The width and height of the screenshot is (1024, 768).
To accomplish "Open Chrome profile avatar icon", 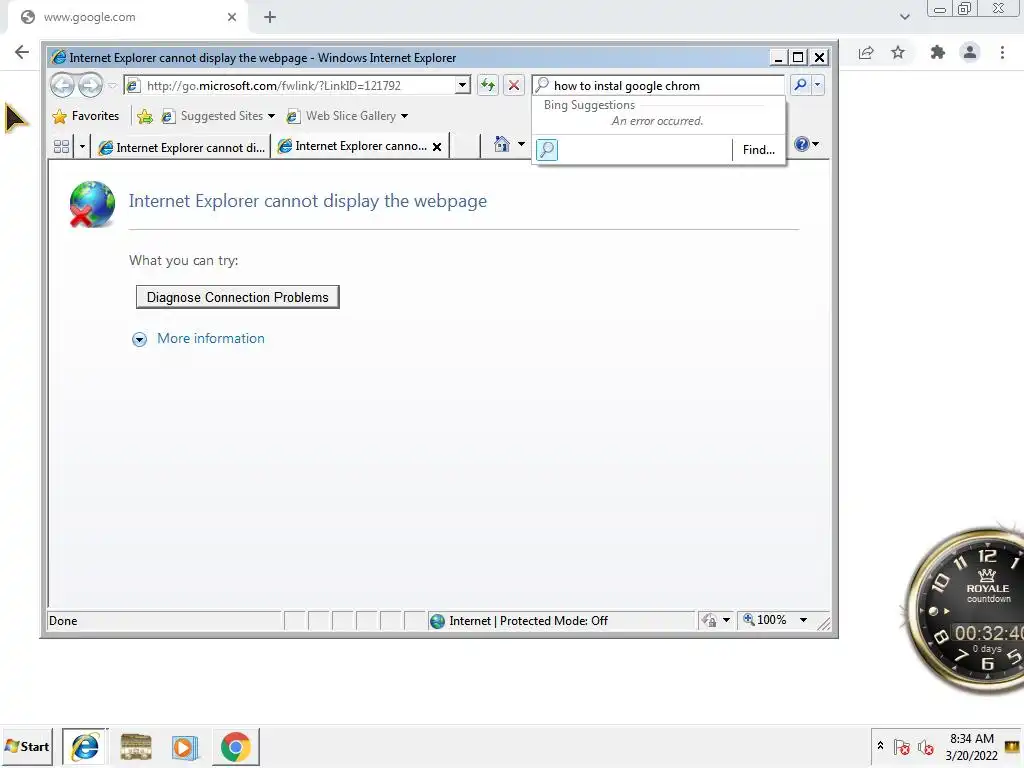I will click(970, 52).
